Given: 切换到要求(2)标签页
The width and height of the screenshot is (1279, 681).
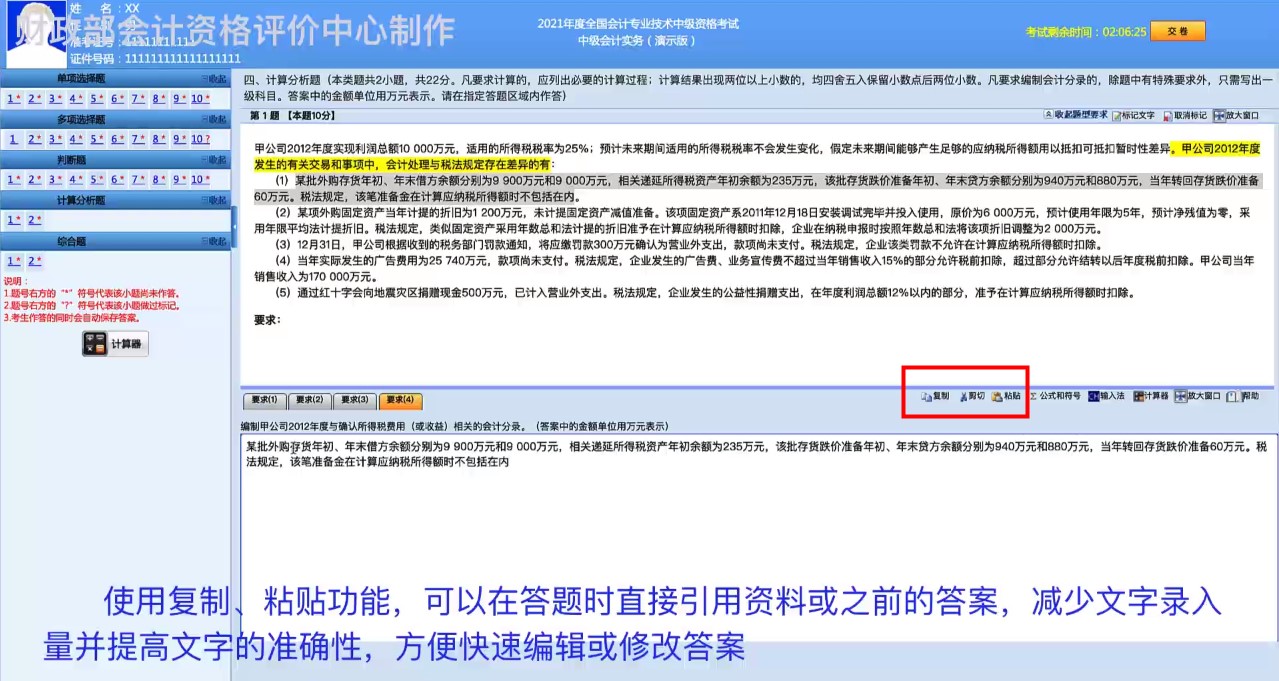Looking at the screenshot, I should [308, 400].
